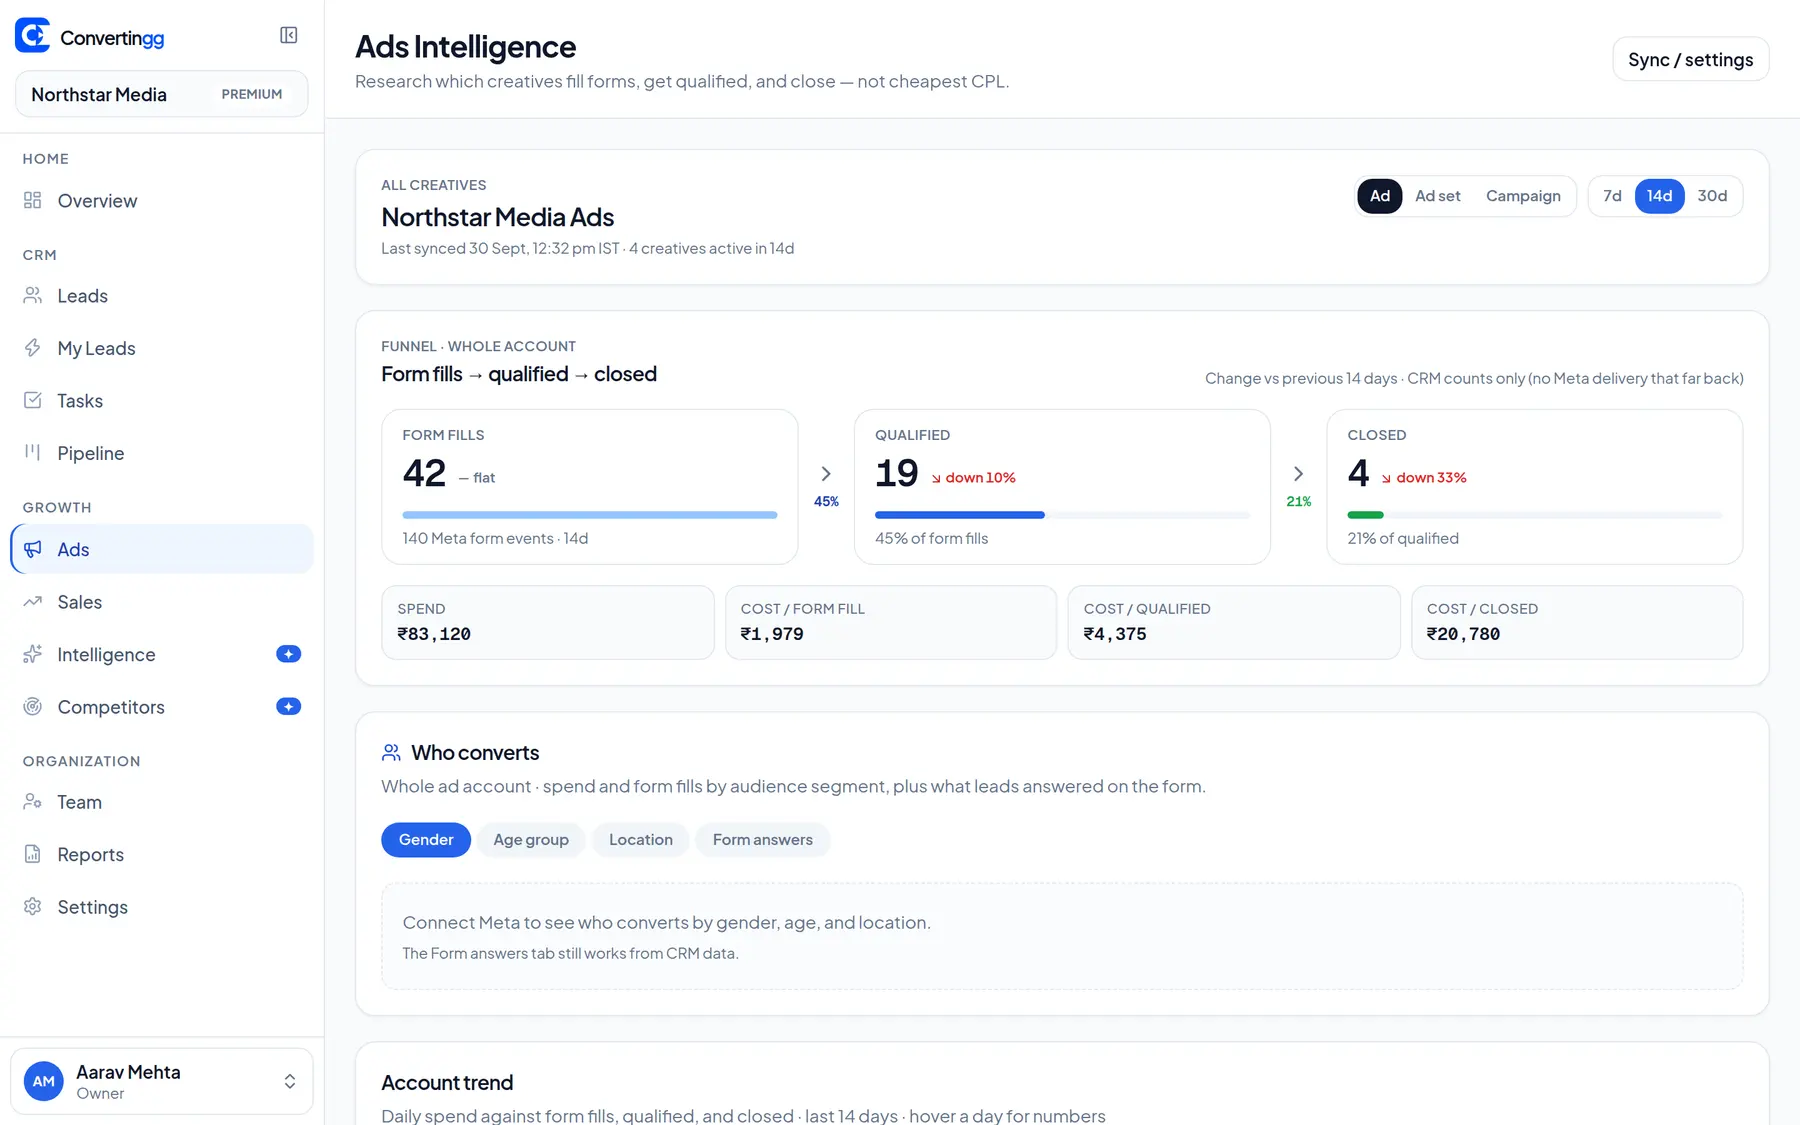Click the Competitors target icon

click(x=33, y=707)
